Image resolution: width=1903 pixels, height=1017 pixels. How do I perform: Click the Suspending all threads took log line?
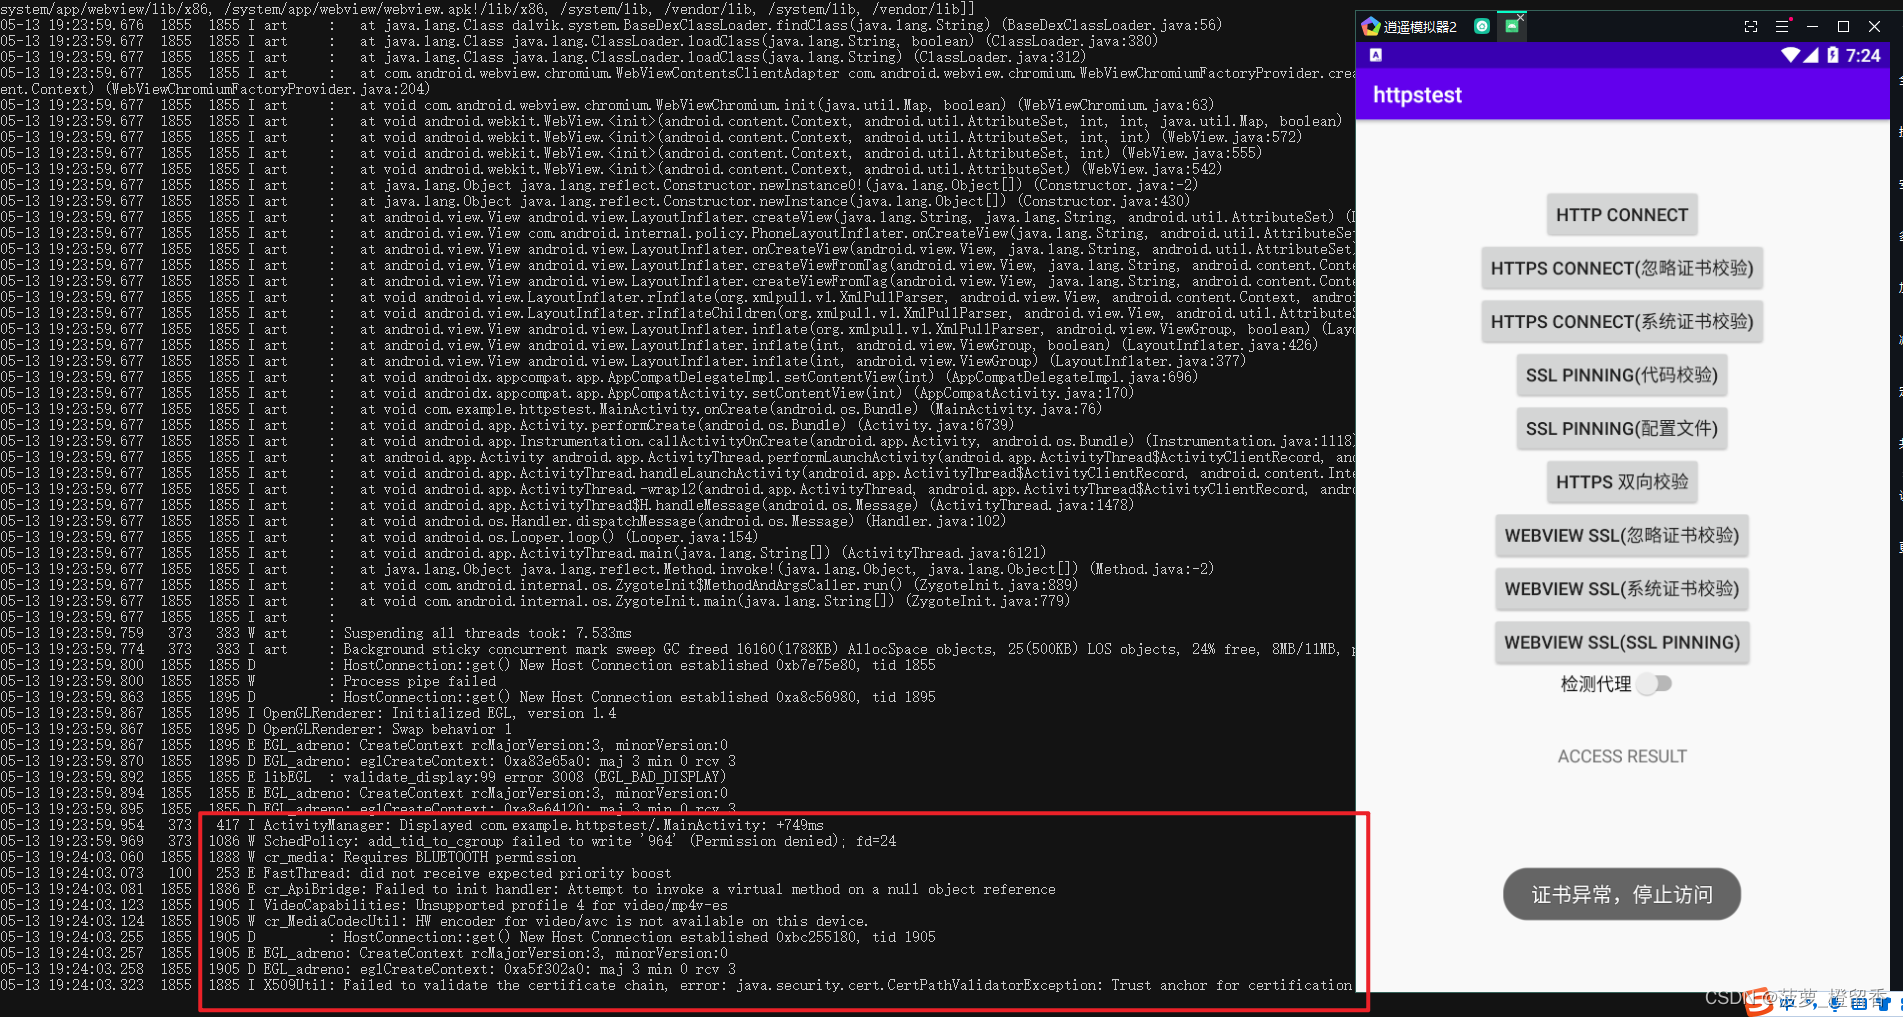coord(316,633)
